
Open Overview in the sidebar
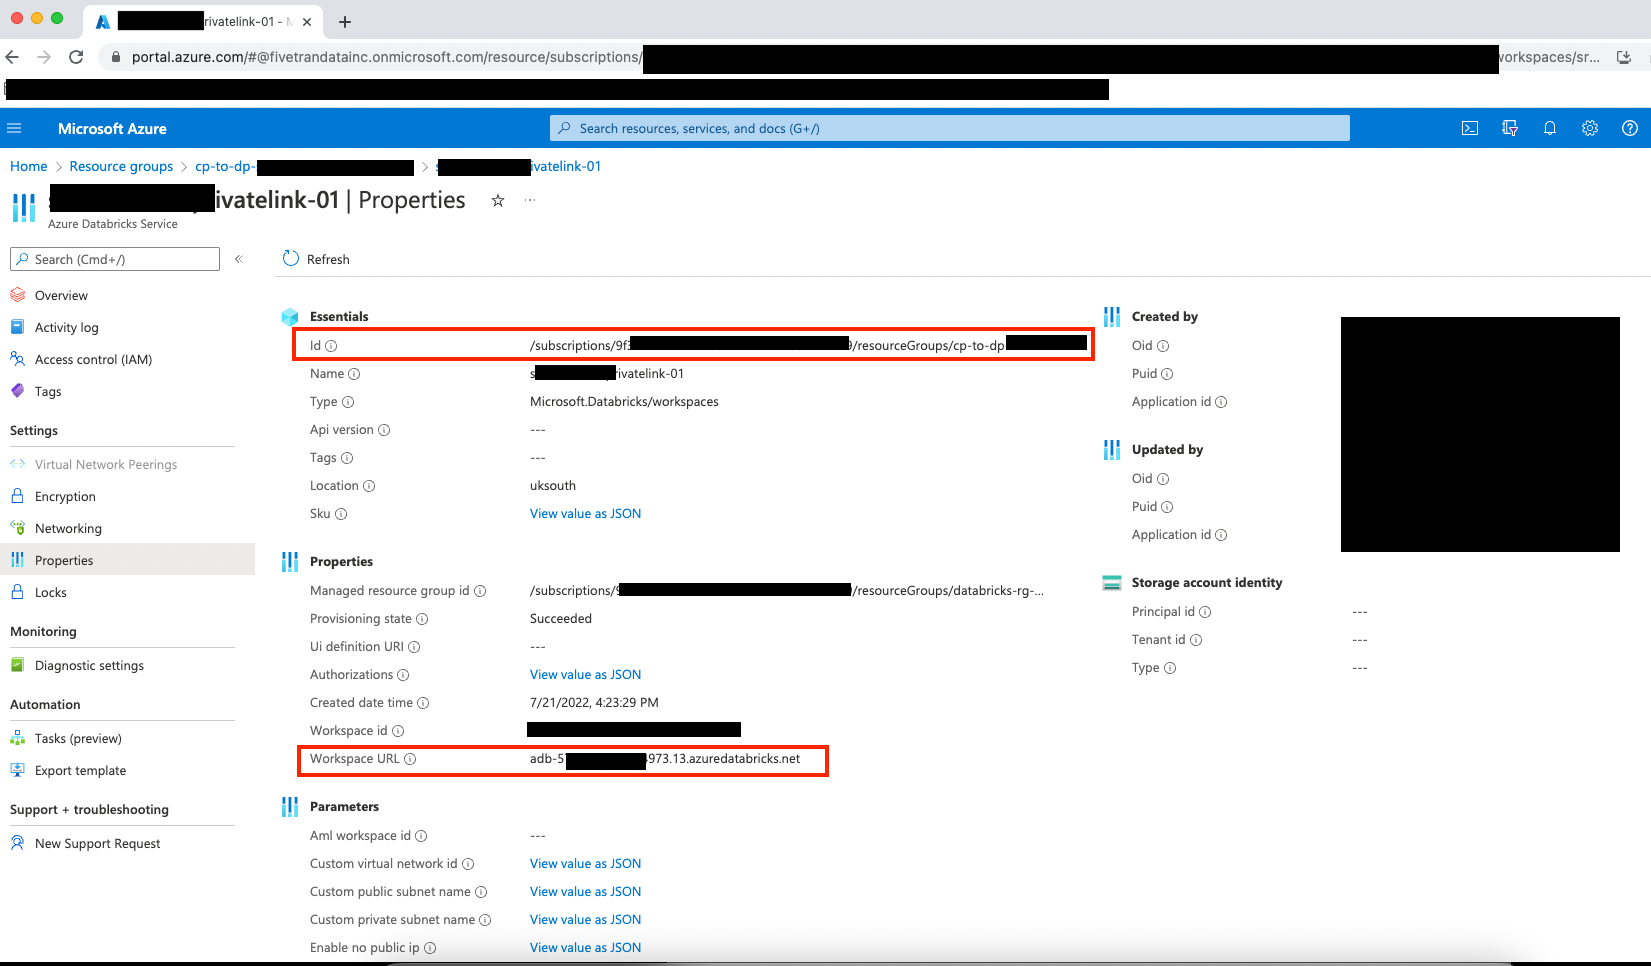tap(61, 295)
